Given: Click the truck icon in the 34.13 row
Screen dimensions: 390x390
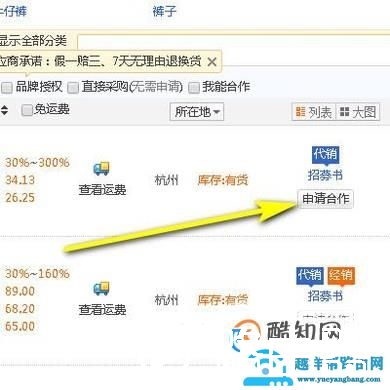Looking at the screenshot, I should tap(101, 169).
